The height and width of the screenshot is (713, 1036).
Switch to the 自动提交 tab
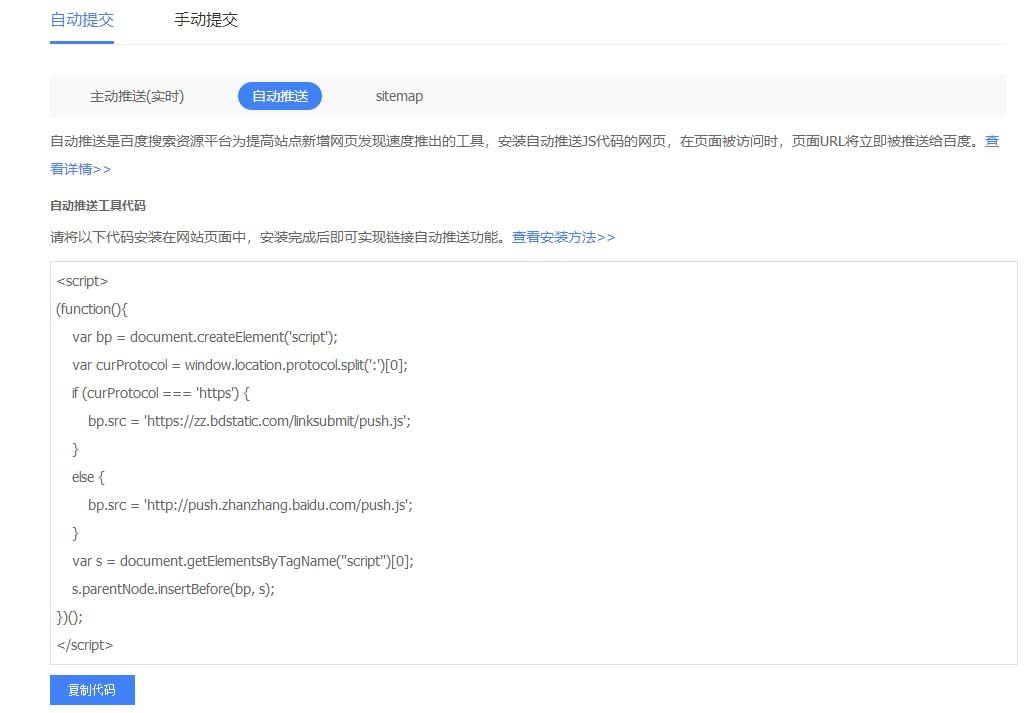point(82,20)
